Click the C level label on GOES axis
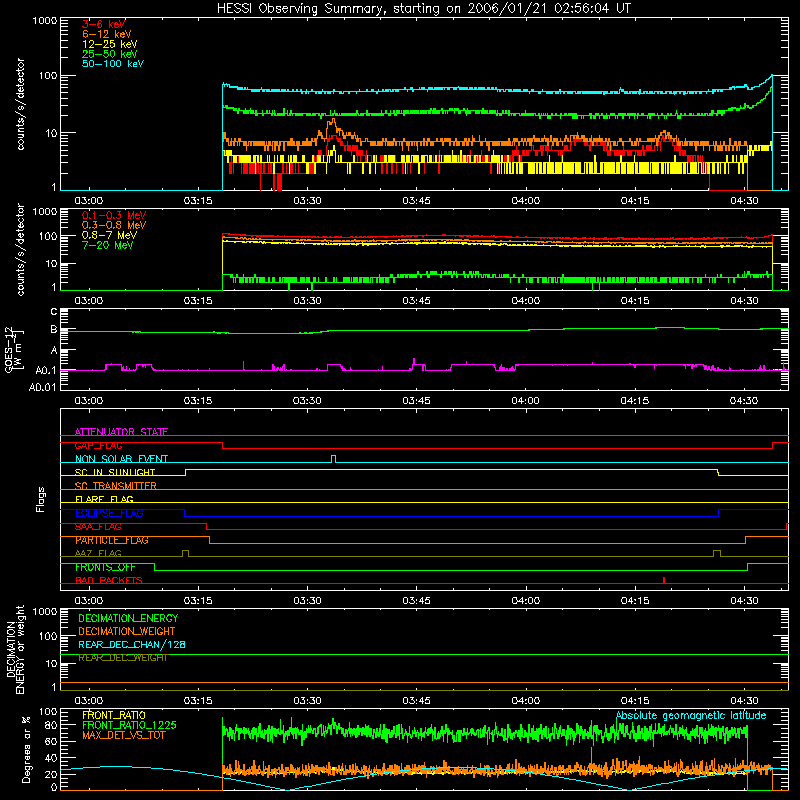The width and height of the screenshot is (800, 800). 54,312
